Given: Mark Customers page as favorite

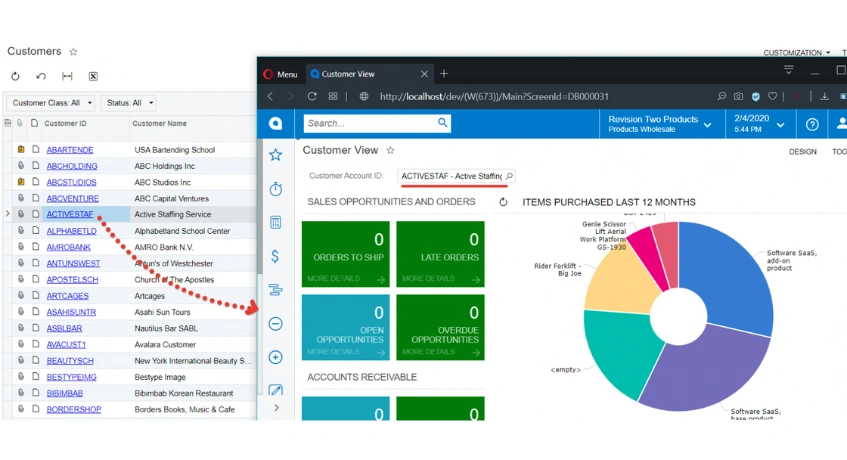Looking at the screenshot, I should point(73,52).
